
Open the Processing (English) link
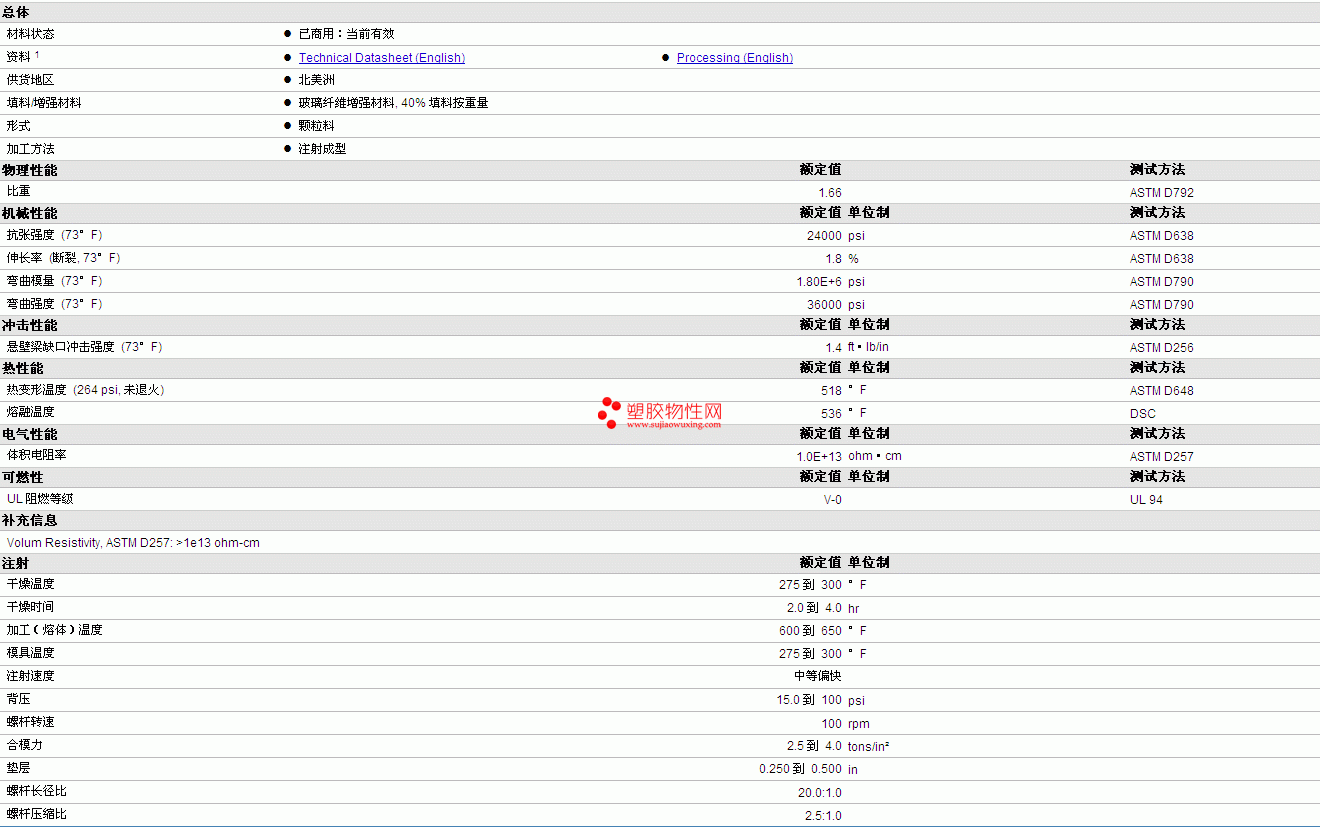735,58
